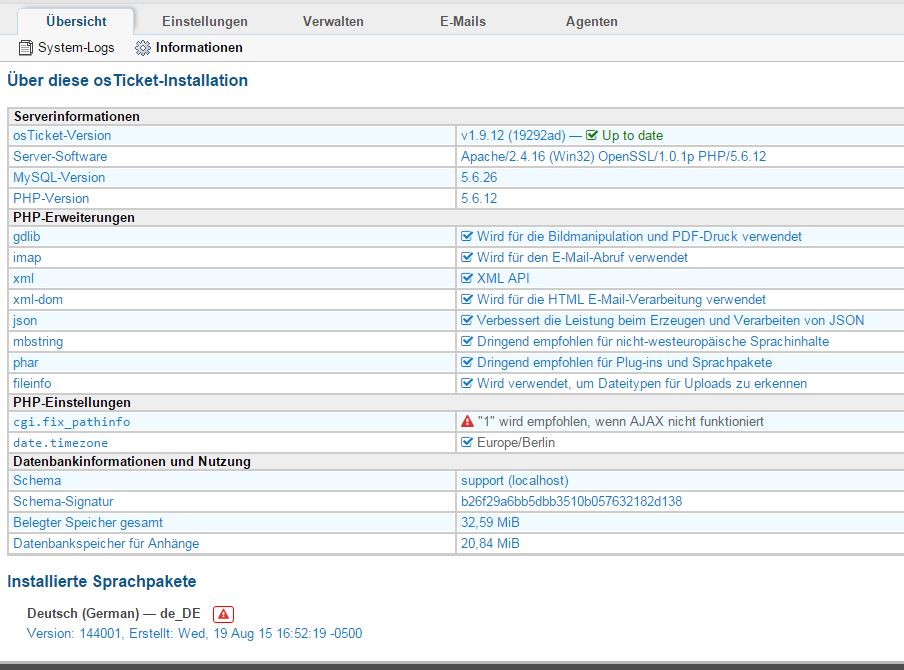Click the check mark in the phar row
Viewport: 904px width, 670px height.
coord(467,363)
